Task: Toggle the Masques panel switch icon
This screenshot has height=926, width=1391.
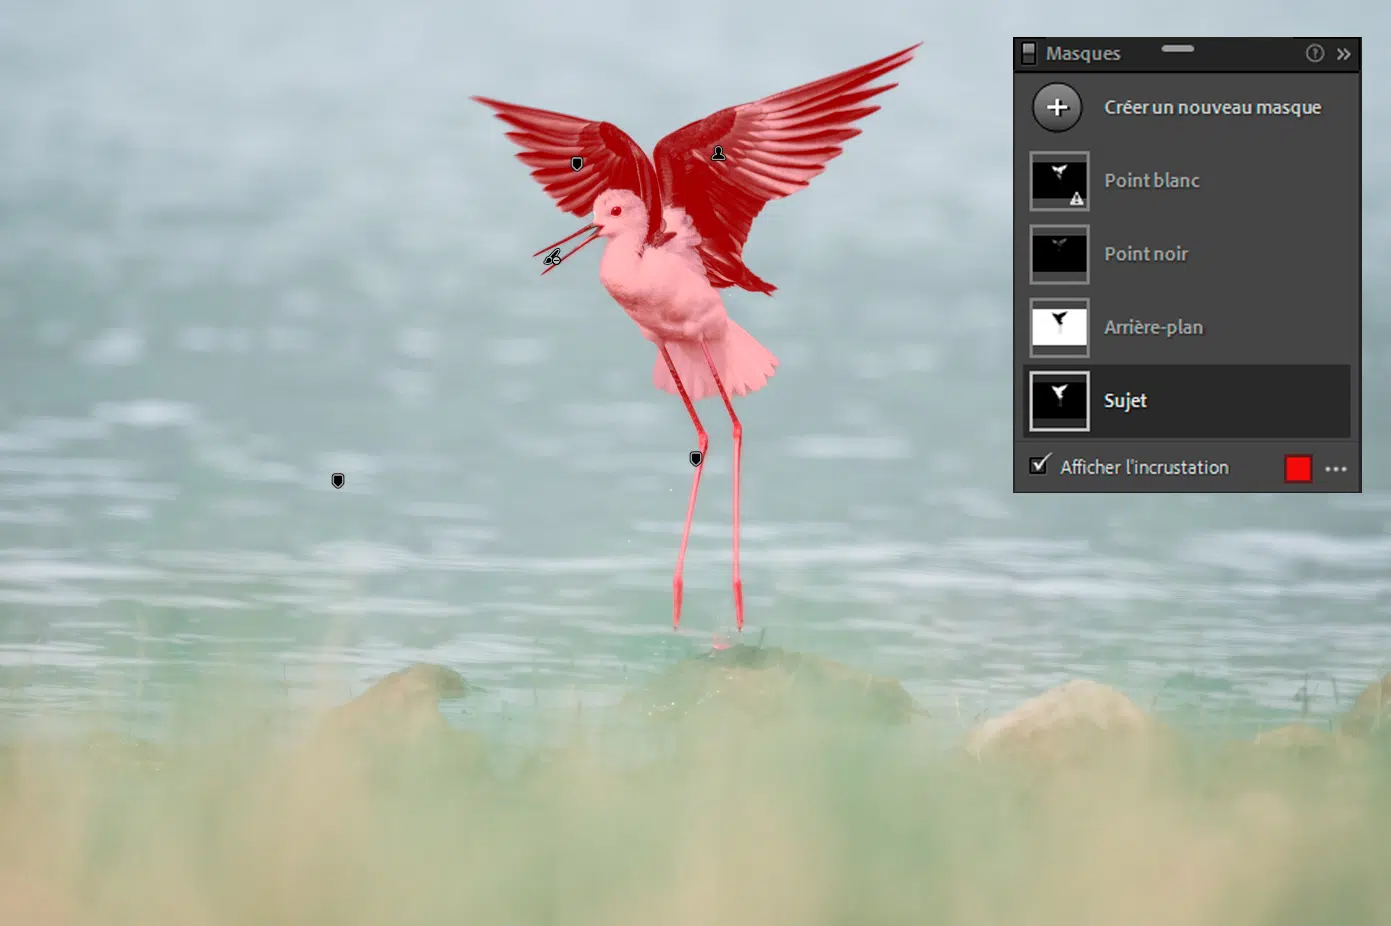Action: click(1028, 53)
